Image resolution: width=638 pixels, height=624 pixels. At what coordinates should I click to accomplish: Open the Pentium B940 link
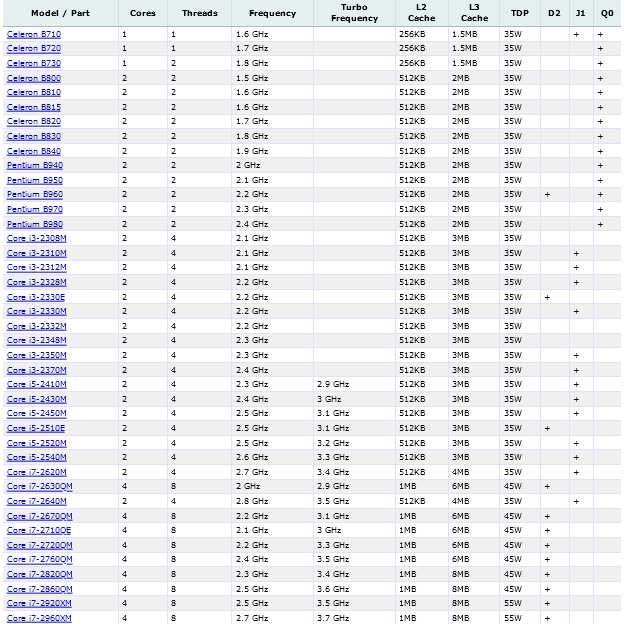point(35,165)
